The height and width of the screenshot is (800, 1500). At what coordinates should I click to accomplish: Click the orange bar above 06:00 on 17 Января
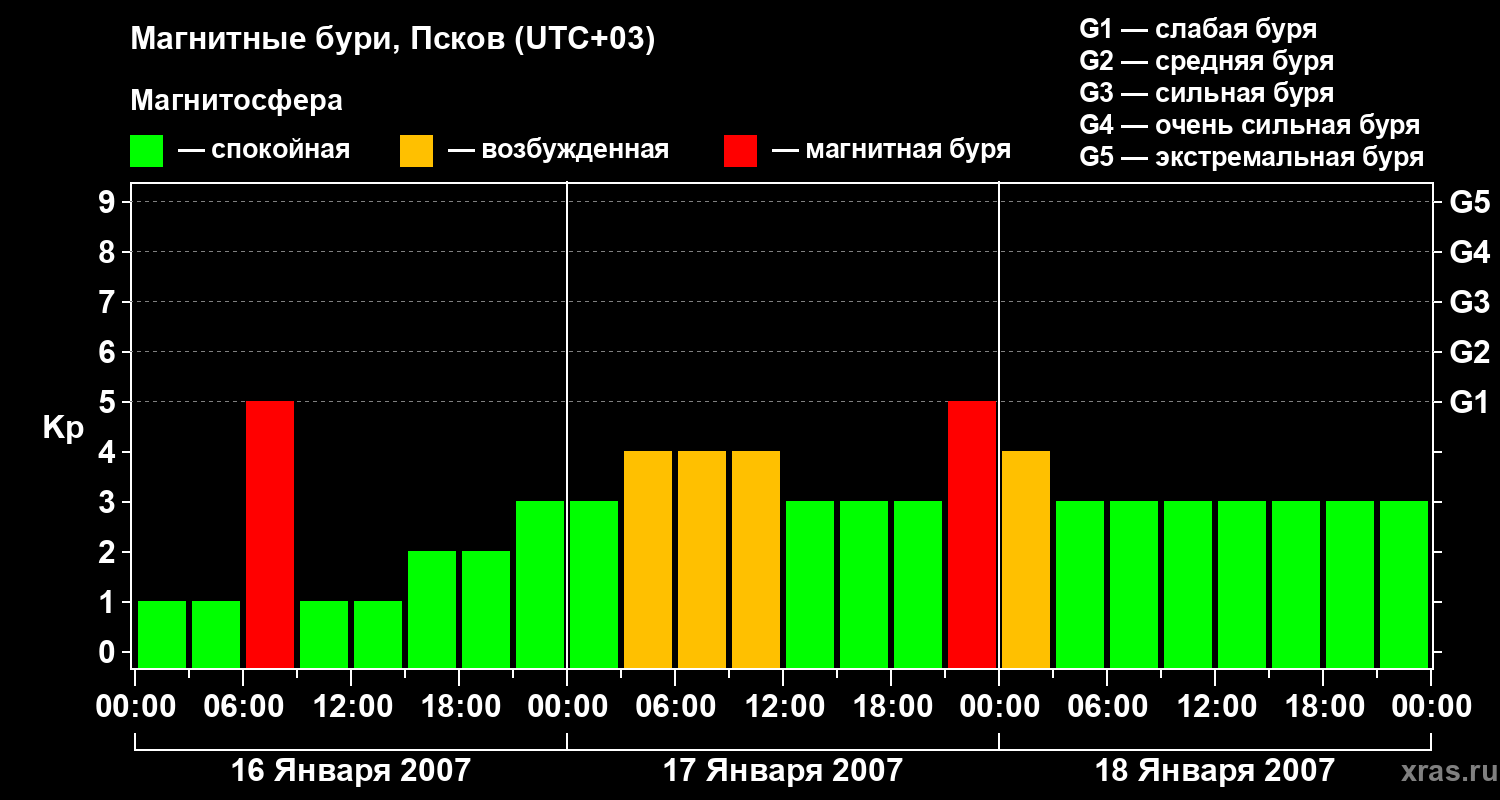click(702, 559)
